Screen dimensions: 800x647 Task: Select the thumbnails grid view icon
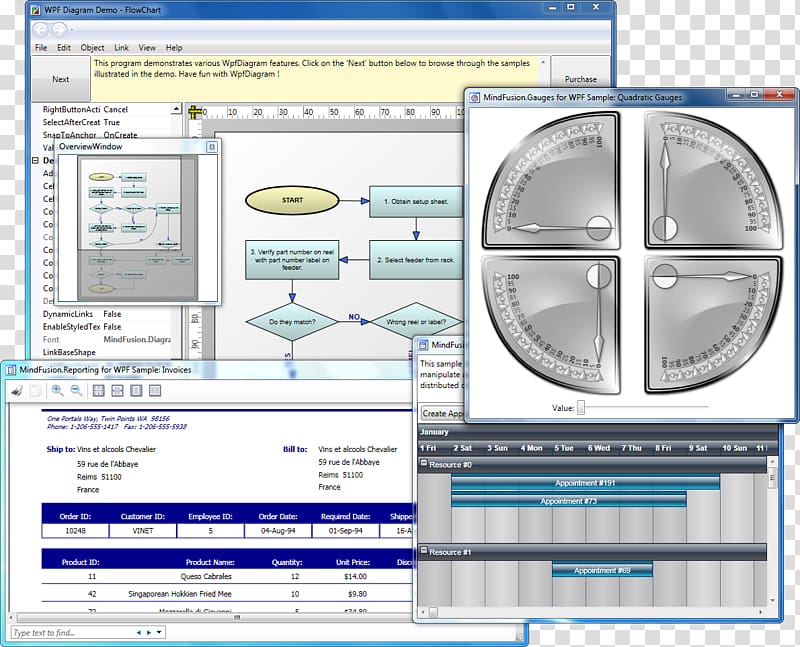point(98,391)
